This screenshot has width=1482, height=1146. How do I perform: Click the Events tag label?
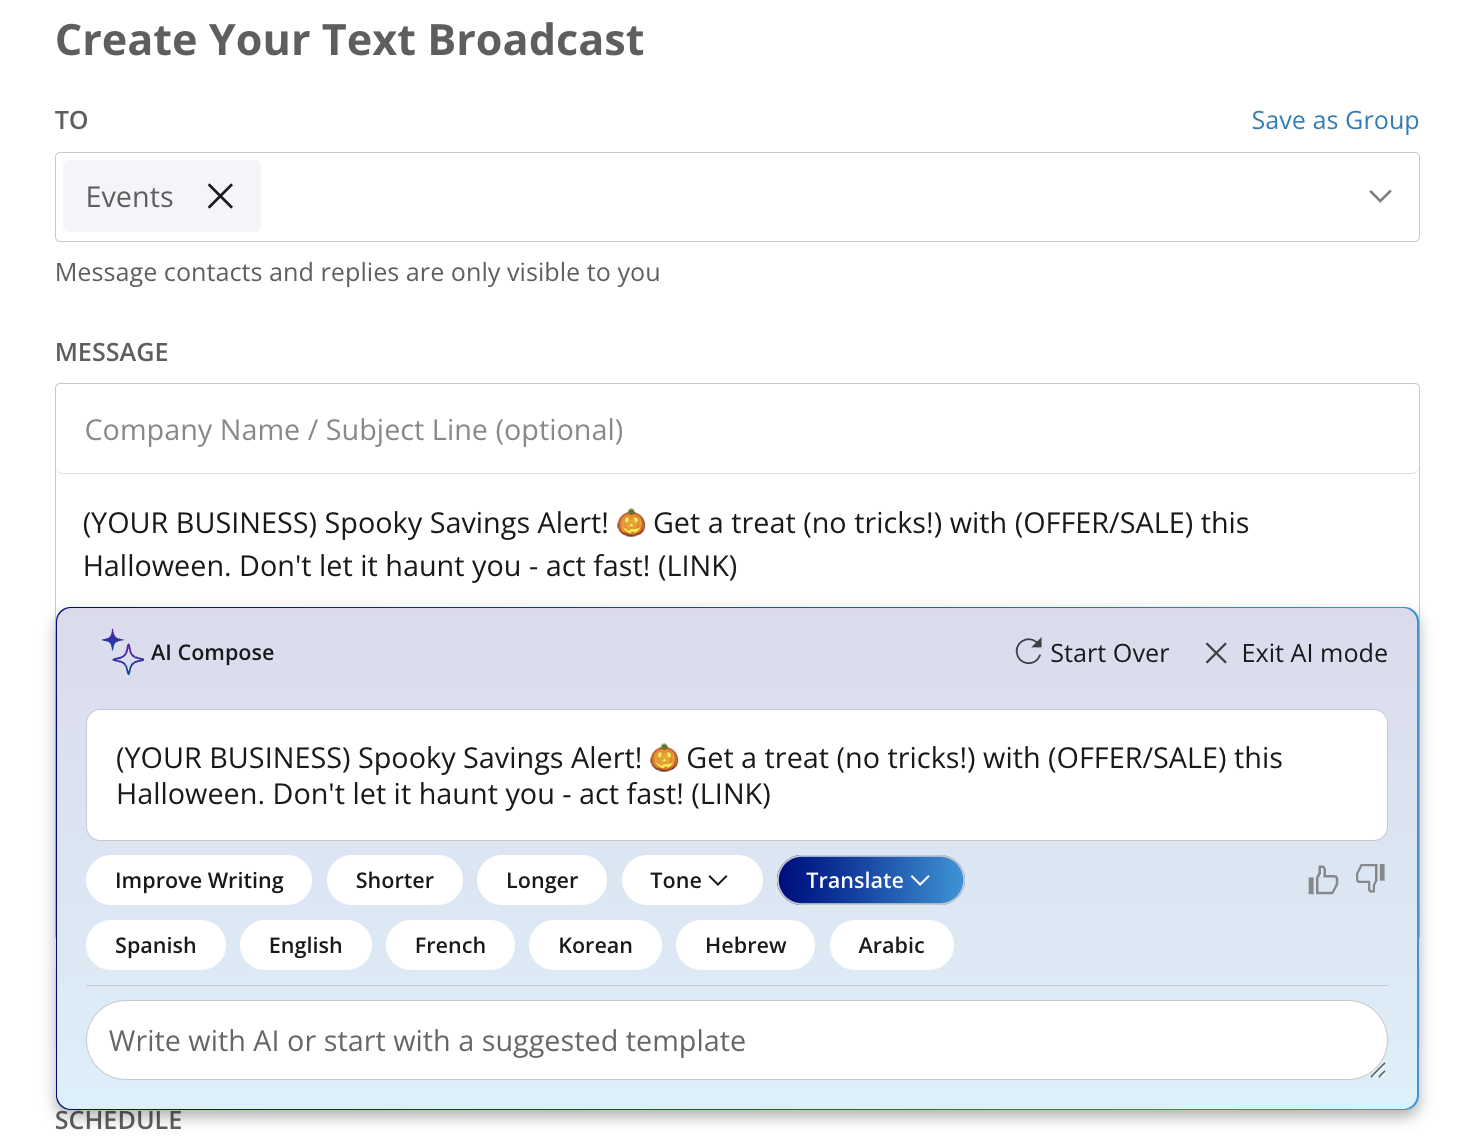tap(130, 197)
